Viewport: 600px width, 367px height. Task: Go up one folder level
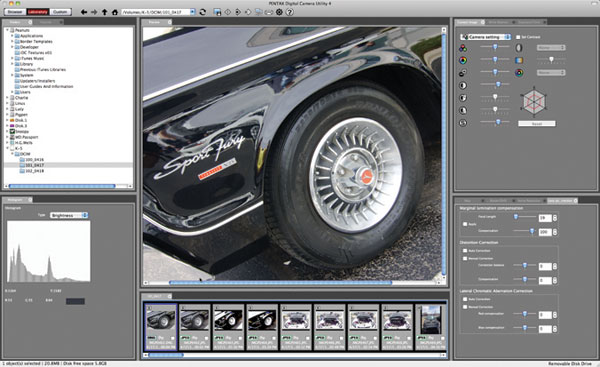pyautogui.click(x=104, y=12)
